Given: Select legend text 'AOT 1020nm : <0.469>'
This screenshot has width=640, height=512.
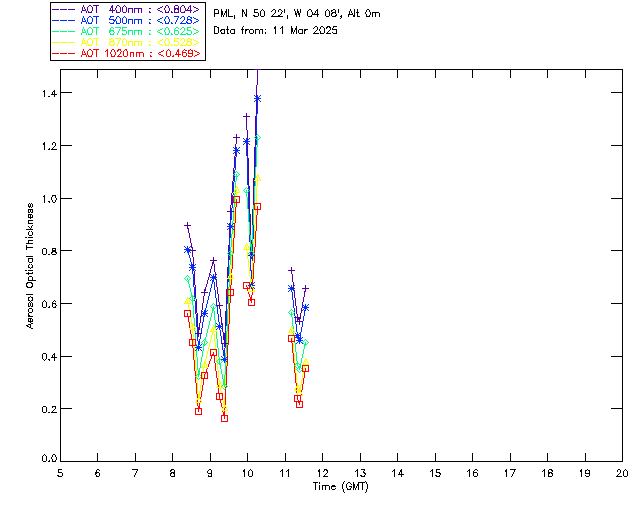Looking at the screenshot, I should (140, 53).
